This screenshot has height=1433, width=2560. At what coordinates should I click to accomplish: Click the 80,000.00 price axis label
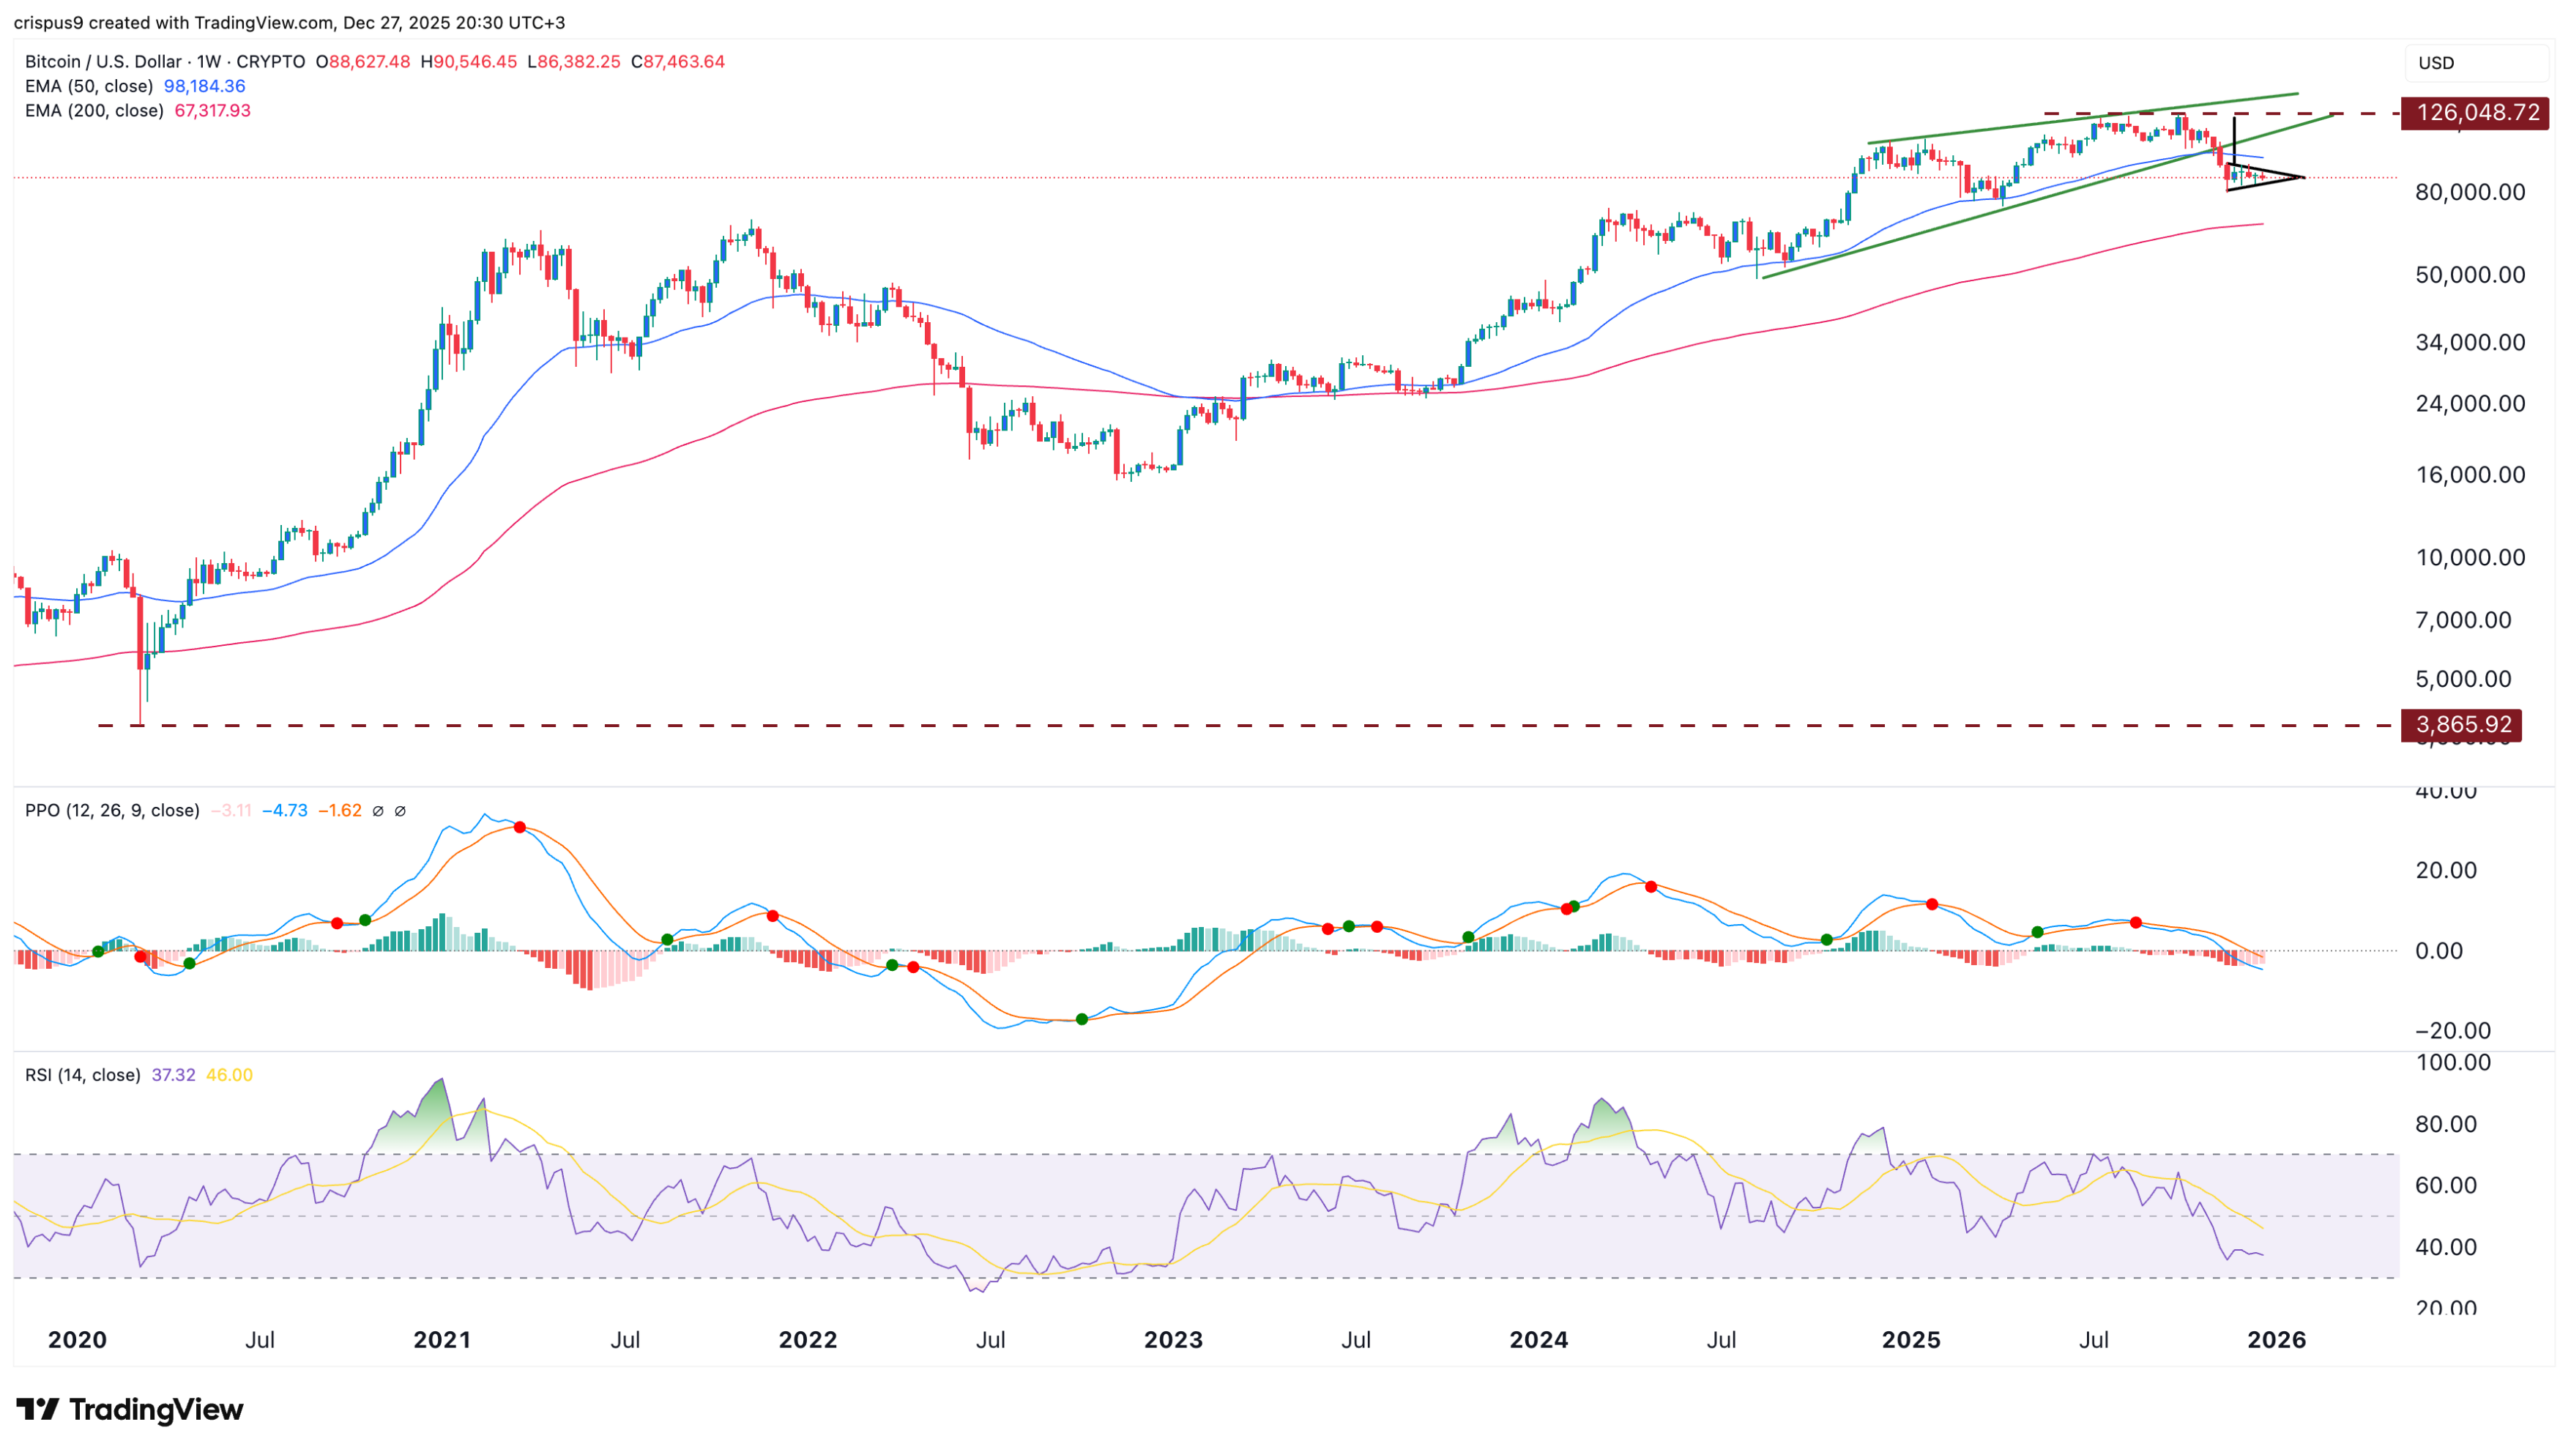point(2470,192)
